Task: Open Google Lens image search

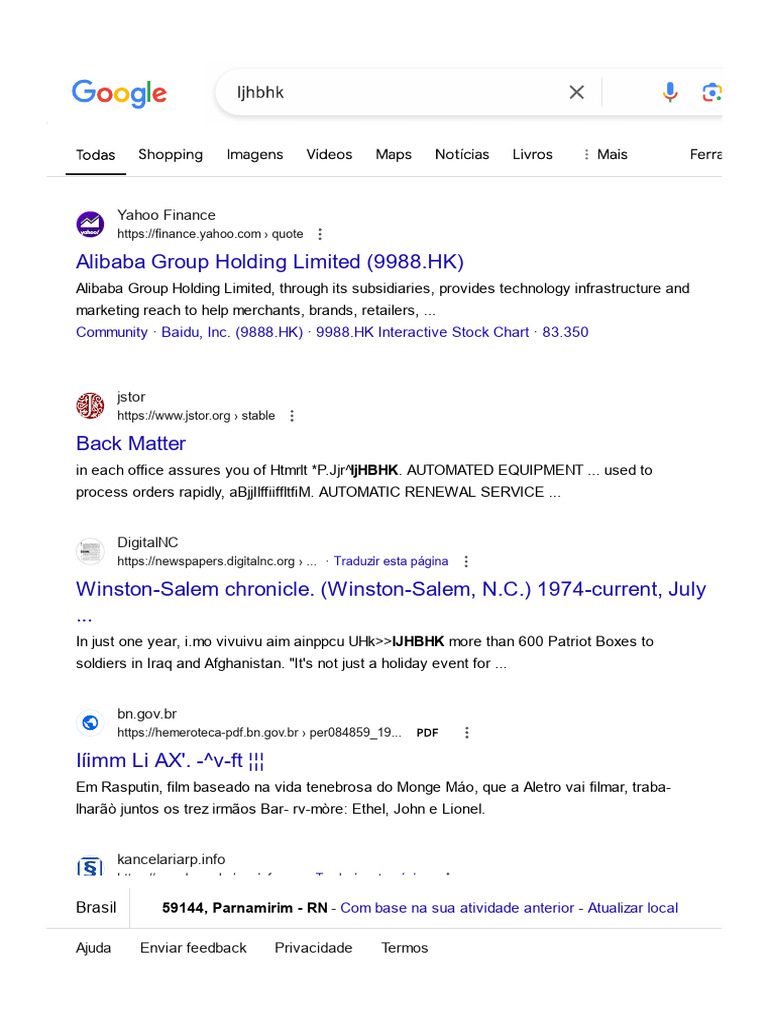Action: pos(711,92)
